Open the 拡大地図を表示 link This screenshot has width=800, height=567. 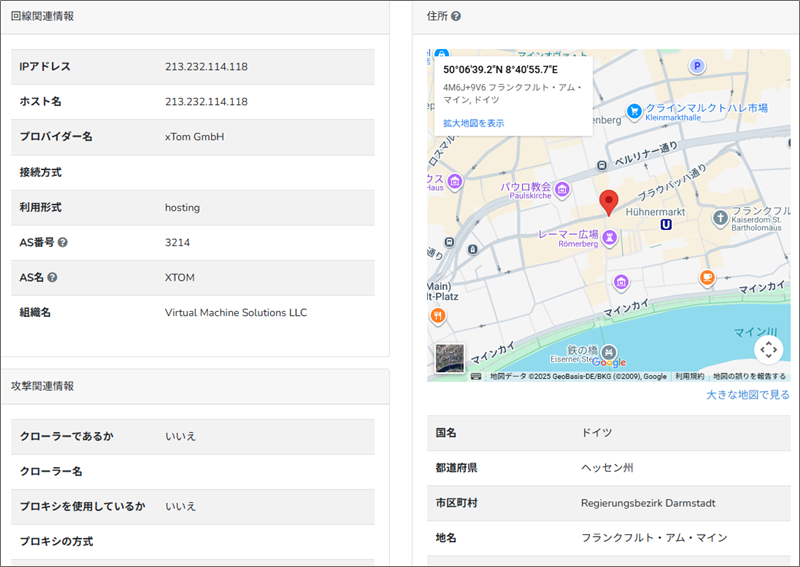(473, 123)
